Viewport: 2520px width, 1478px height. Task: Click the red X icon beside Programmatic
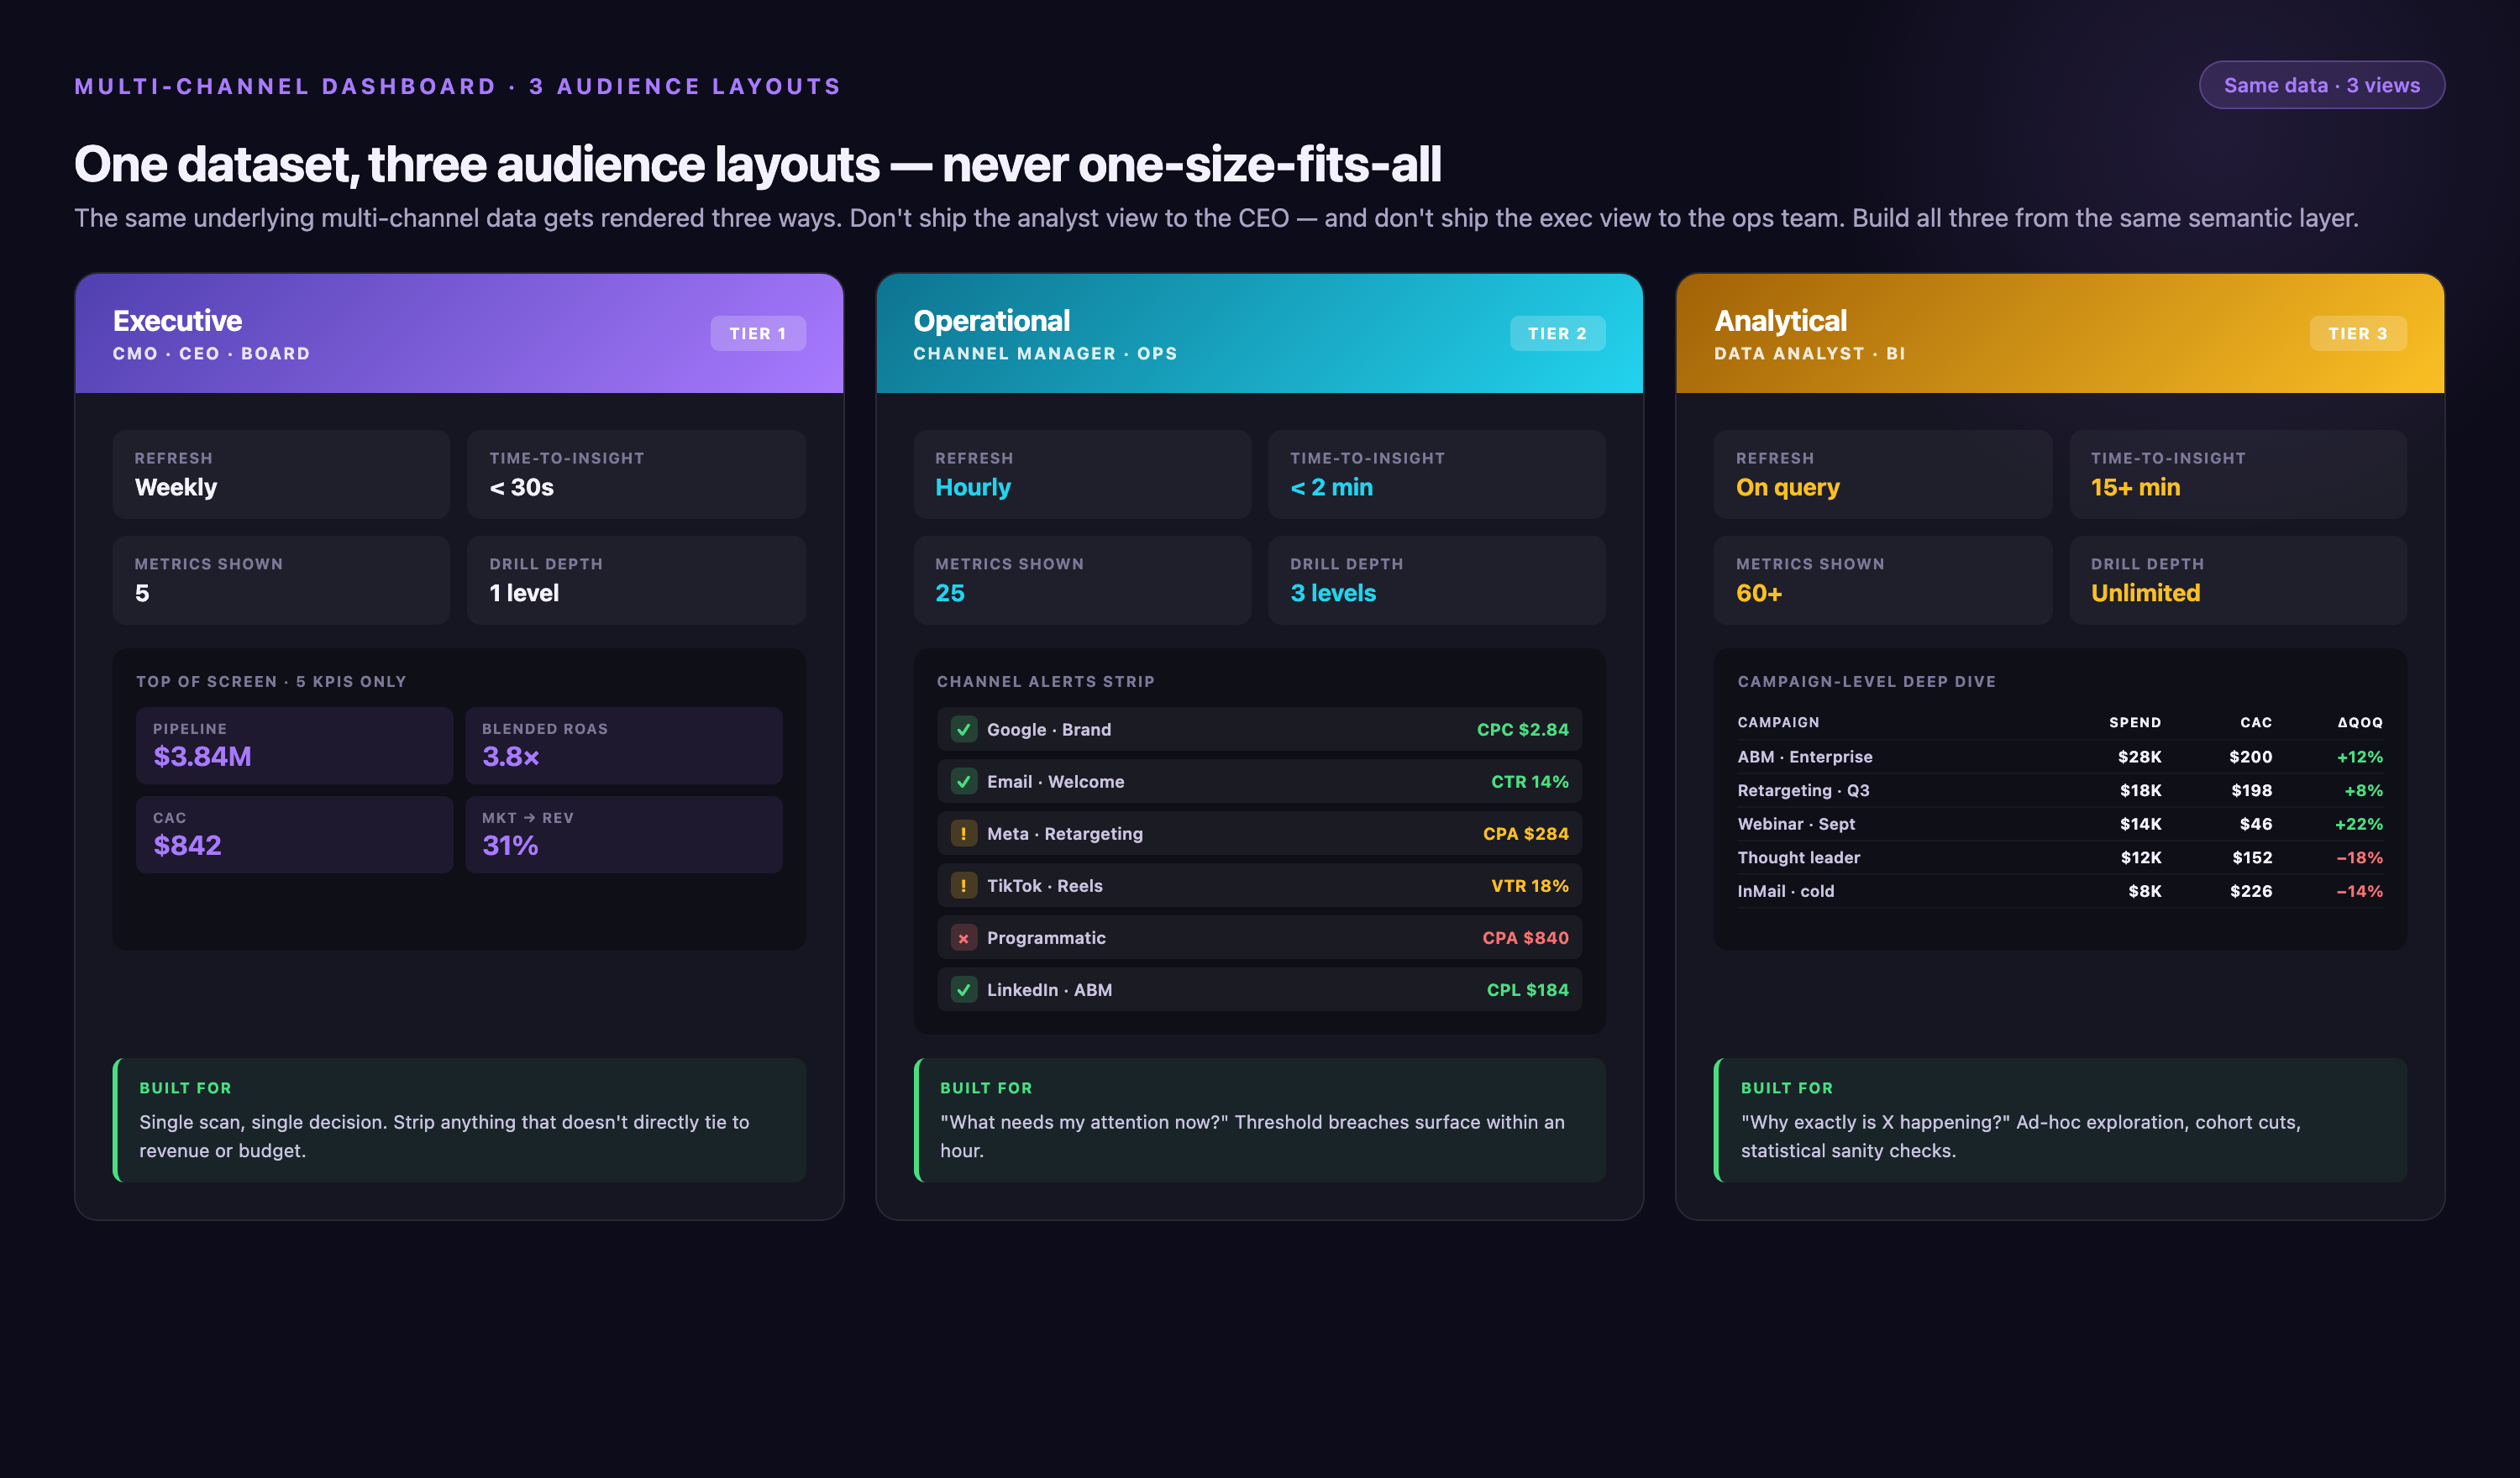pos(963,938)
